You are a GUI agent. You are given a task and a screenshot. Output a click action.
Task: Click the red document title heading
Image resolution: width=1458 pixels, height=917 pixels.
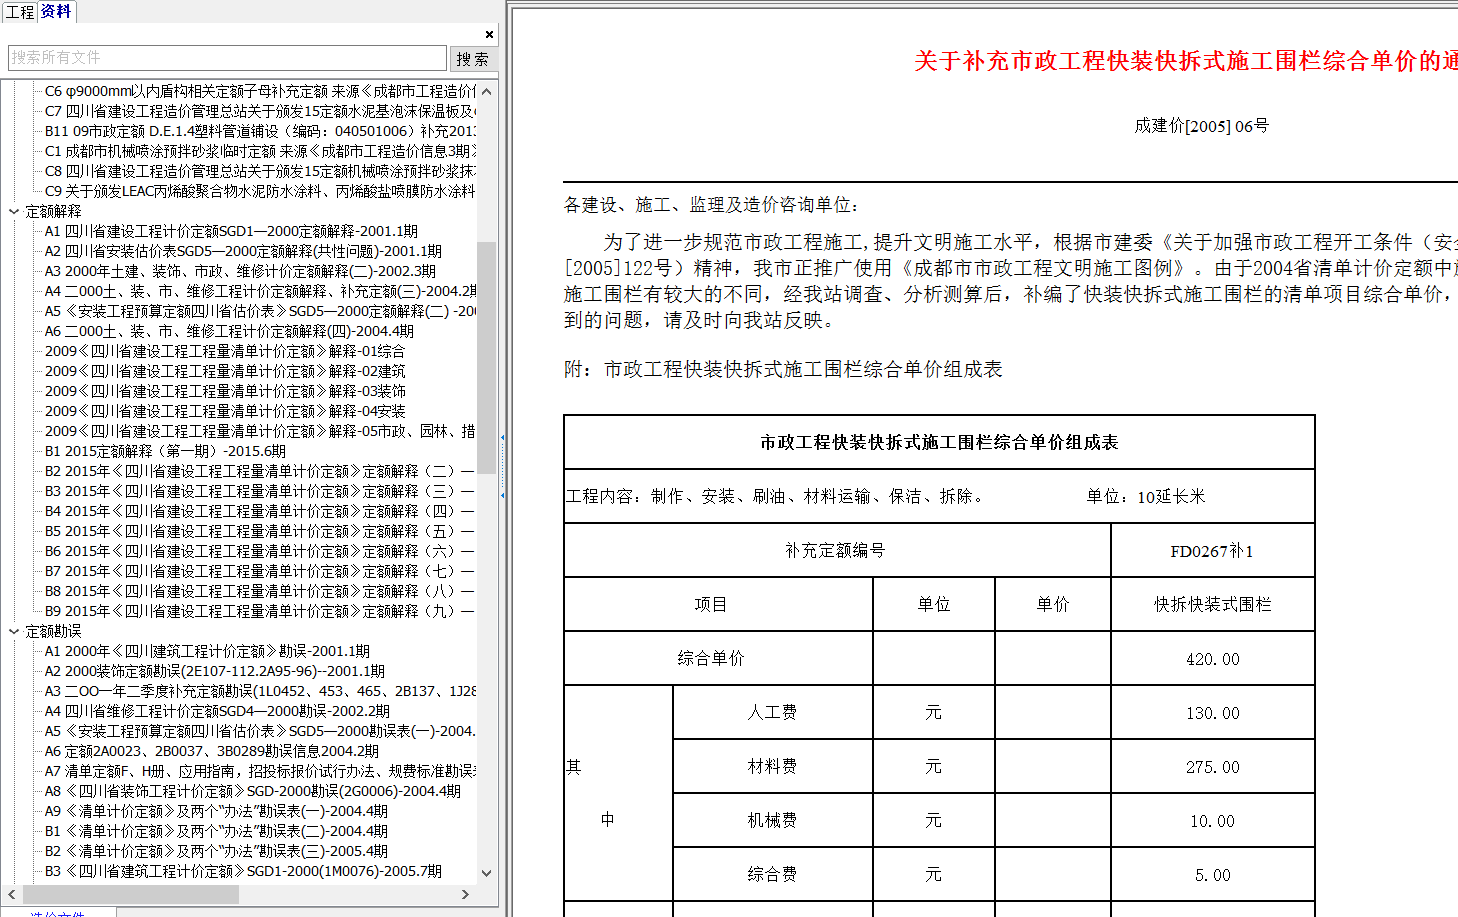point(1185,61)
